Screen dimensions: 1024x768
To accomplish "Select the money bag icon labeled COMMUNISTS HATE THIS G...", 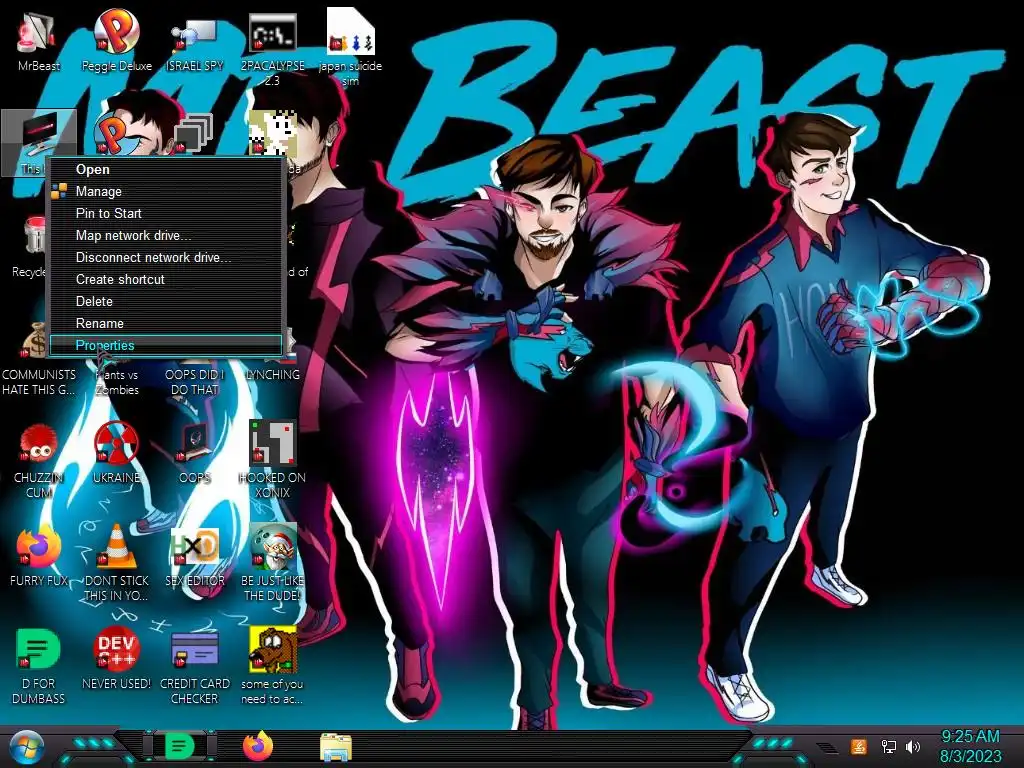I will [x=38, y=359].
